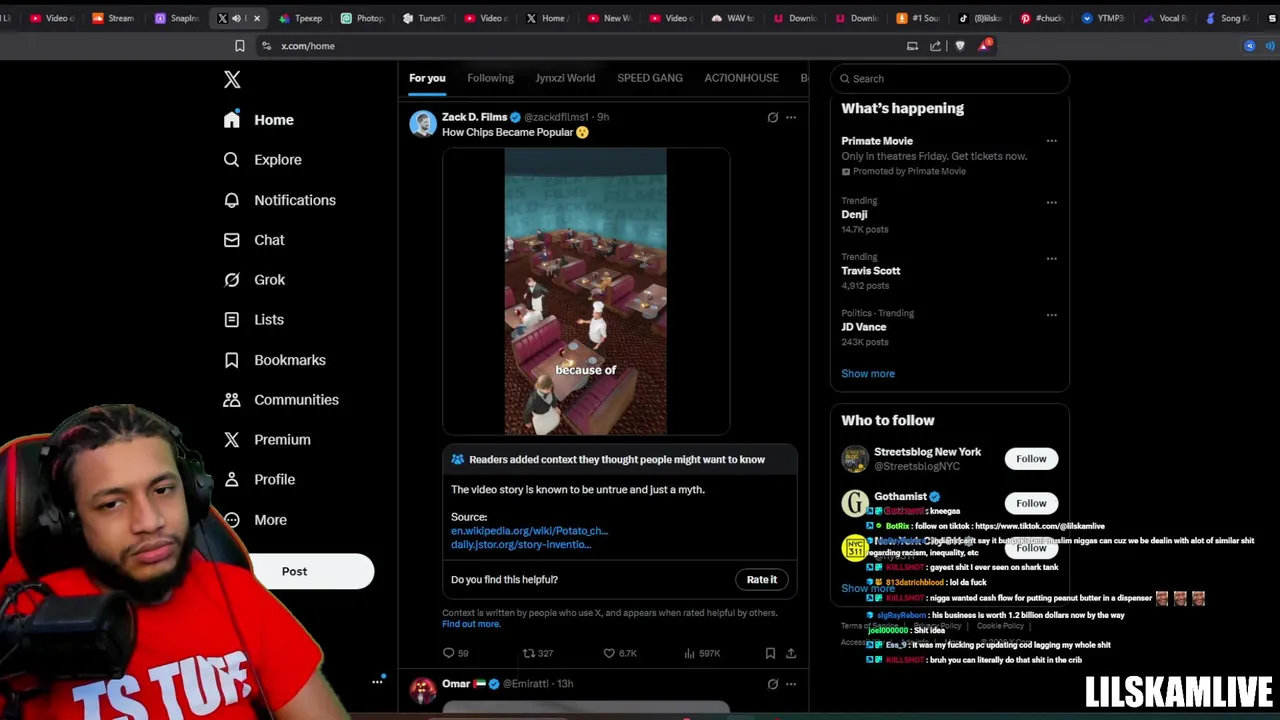
Task: Focus the X Search field
Action: tap(950, 79)
